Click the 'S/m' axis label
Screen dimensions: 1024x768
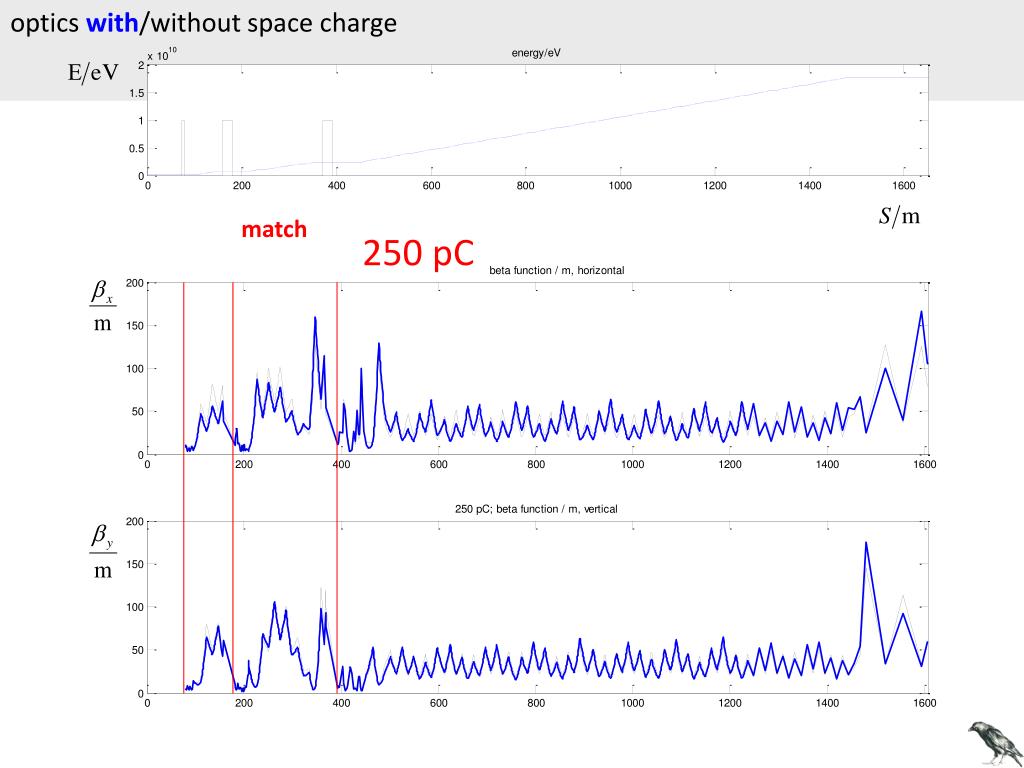coord(899,216)
